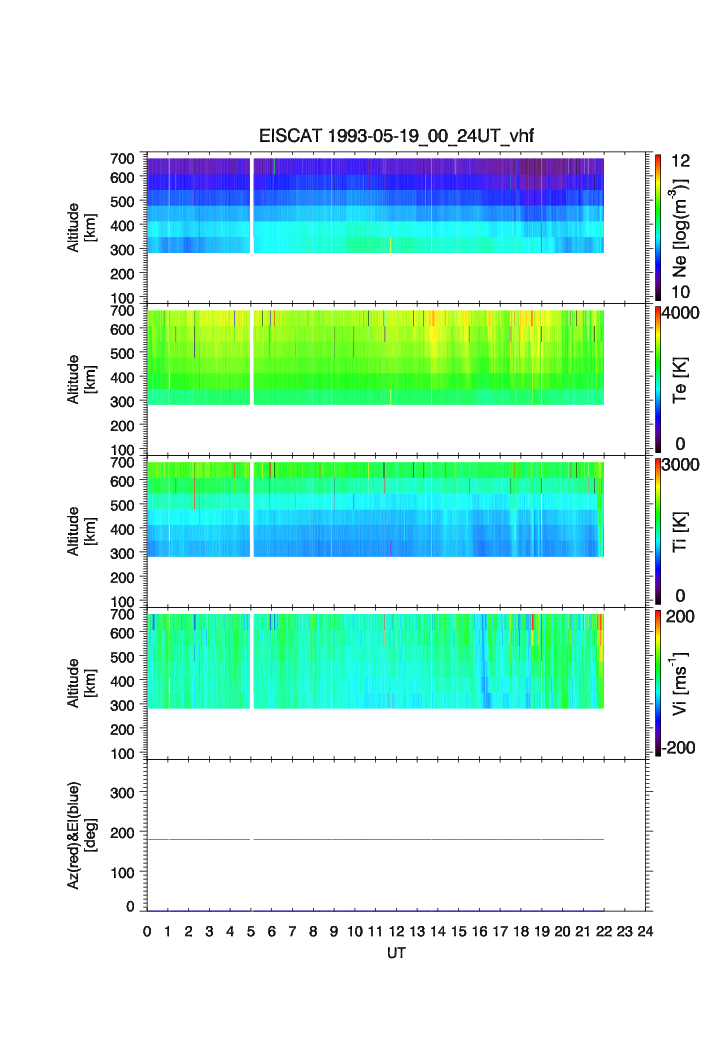Click the white data gap in the Ne panel
This screenshot has height=1063, width=708.
pos(251,205)
